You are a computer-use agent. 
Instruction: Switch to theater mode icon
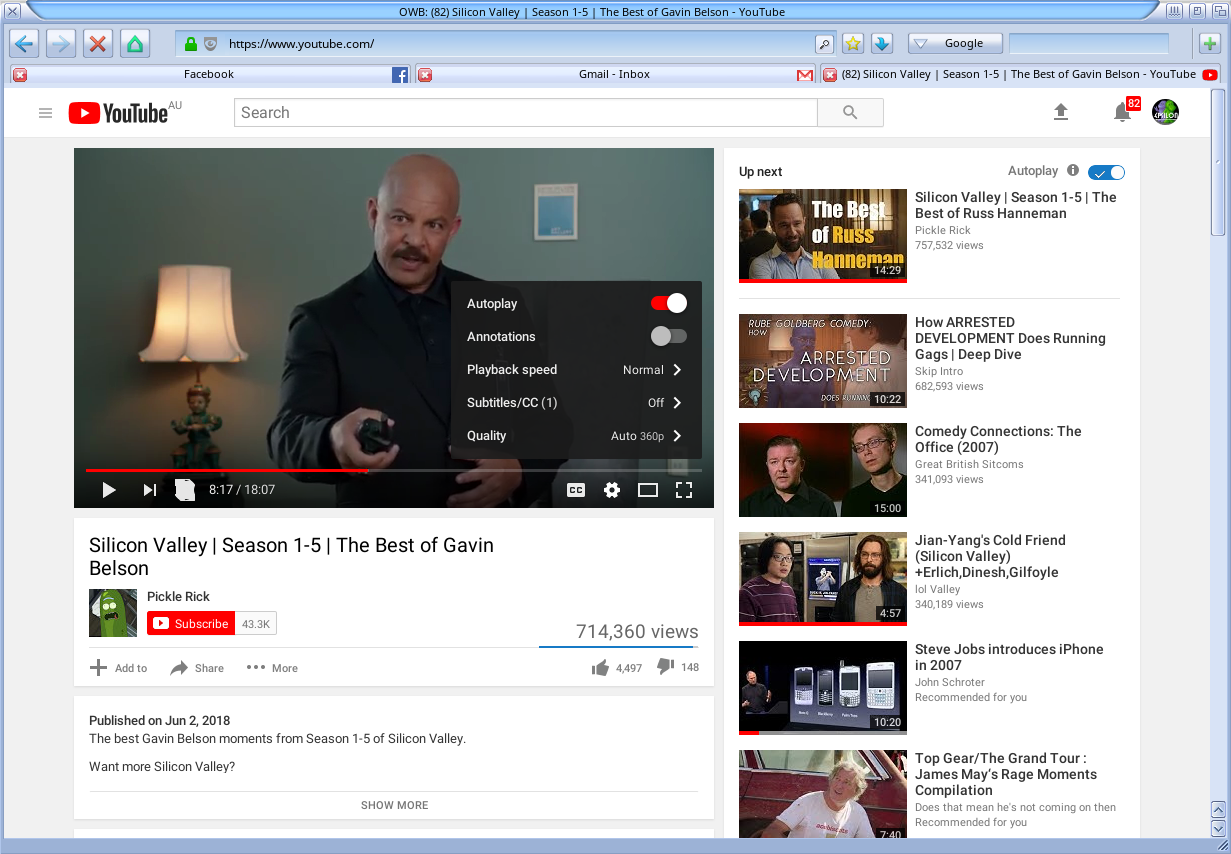click(648, 490)
